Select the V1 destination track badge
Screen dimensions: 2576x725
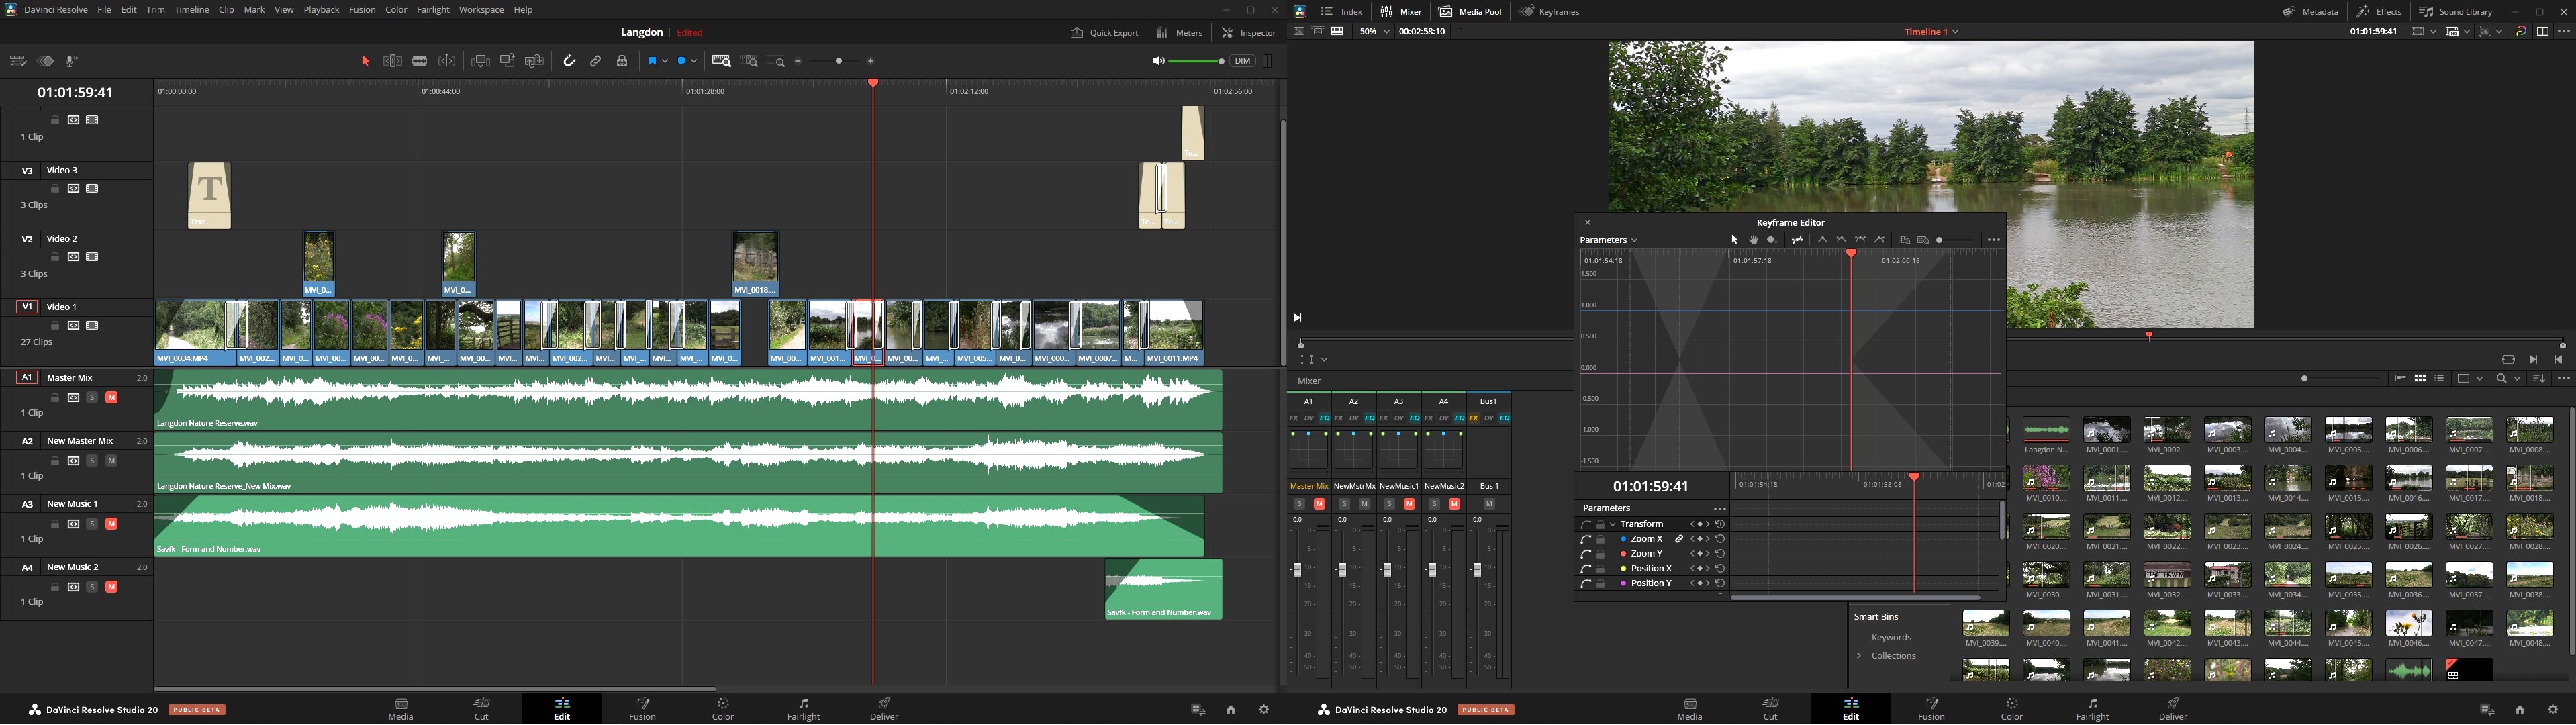point(27,307)
